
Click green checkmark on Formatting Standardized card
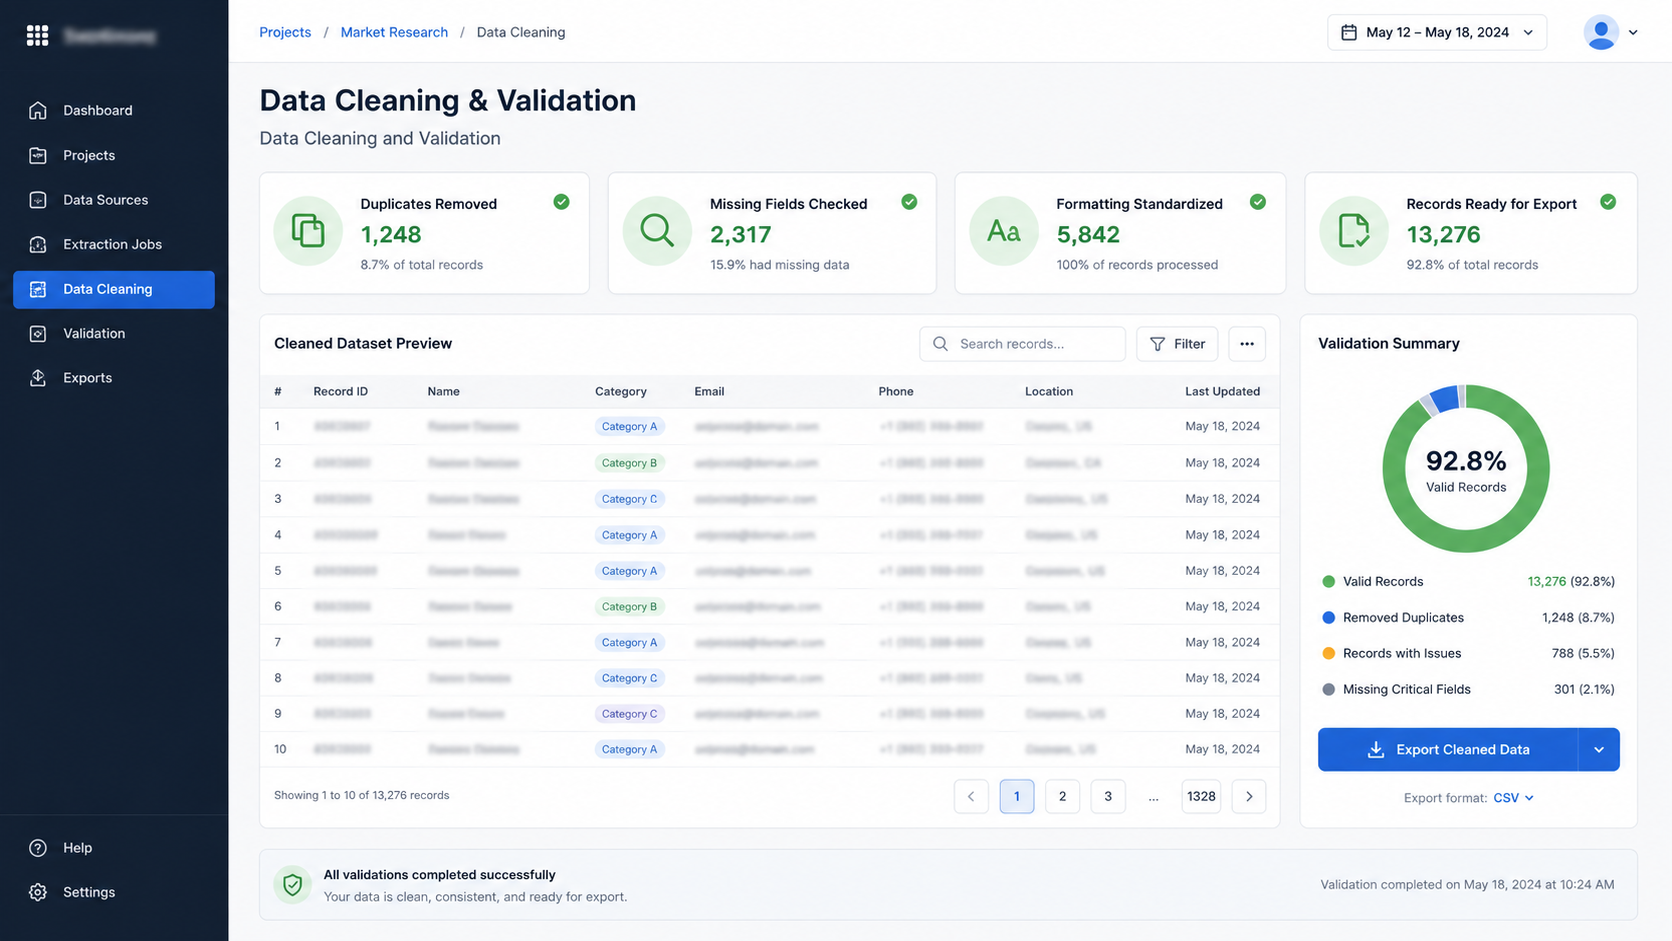(x=1258, y=202)
